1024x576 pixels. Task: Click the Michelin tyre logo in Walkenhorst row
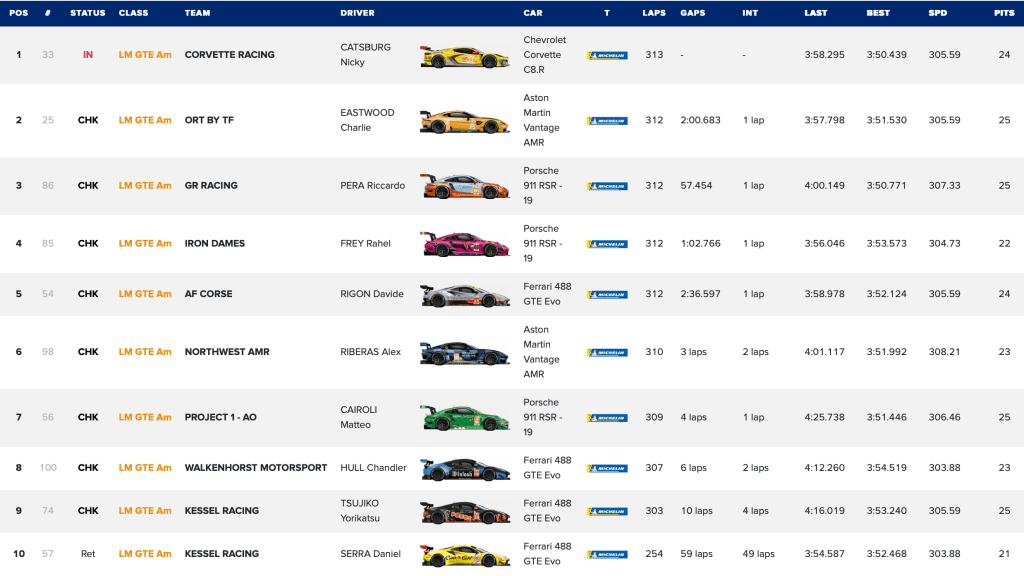(607, 468)
